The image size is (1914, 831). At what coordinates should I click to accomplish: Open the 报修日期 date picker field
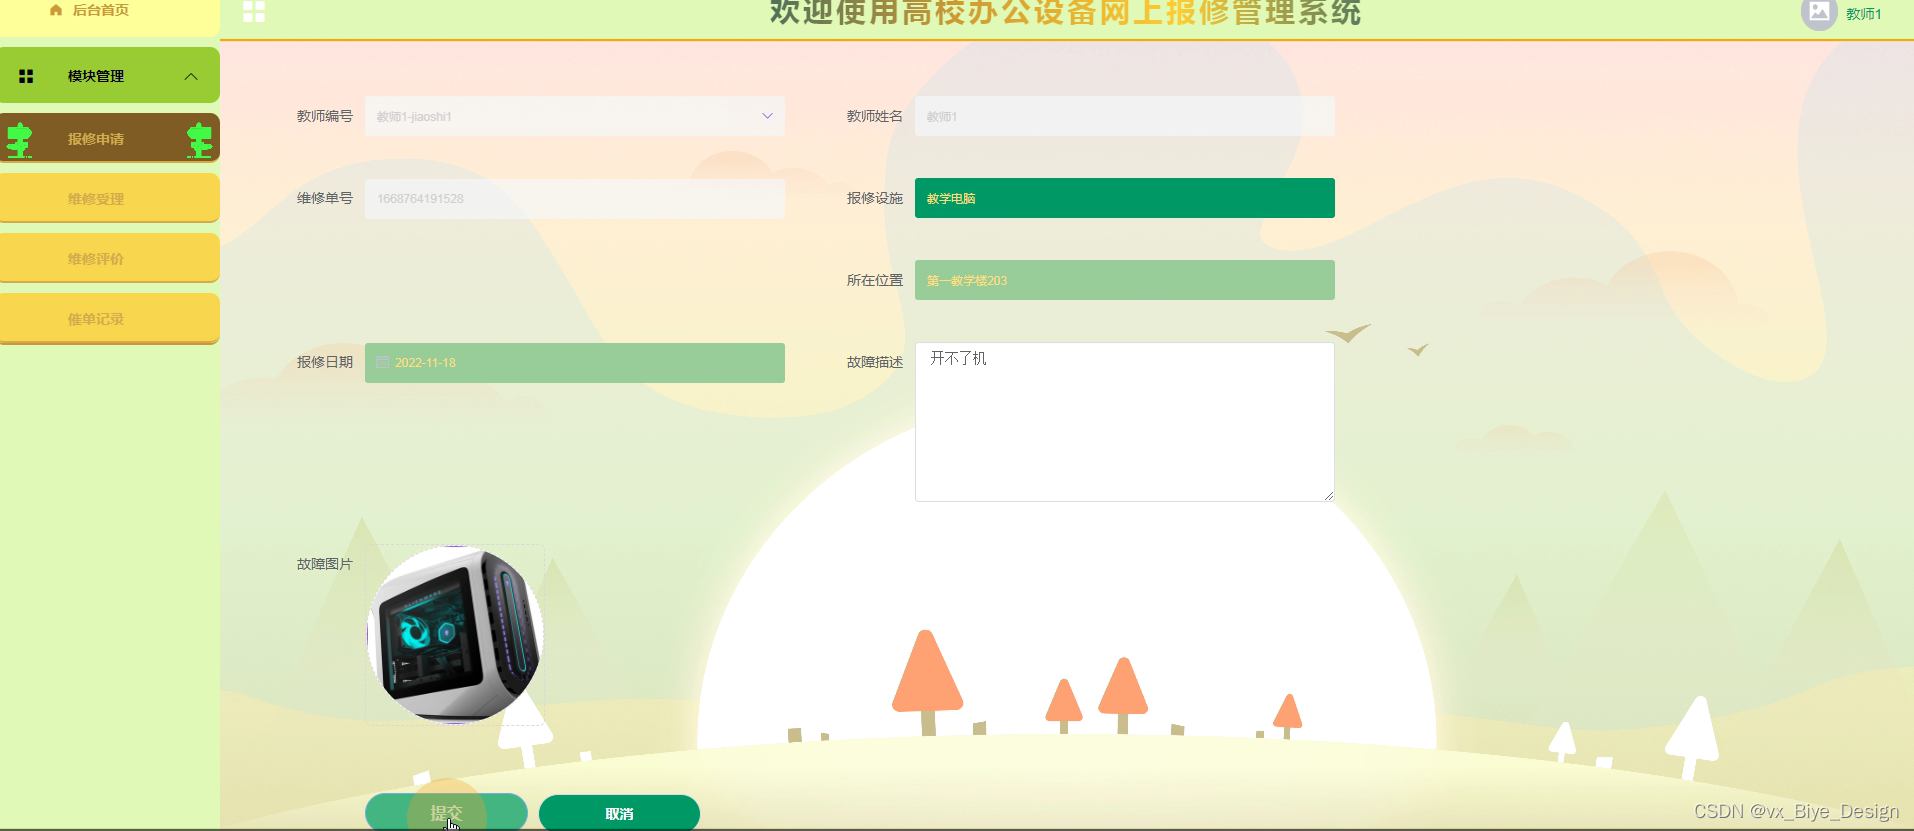click(x=575, y=362)
